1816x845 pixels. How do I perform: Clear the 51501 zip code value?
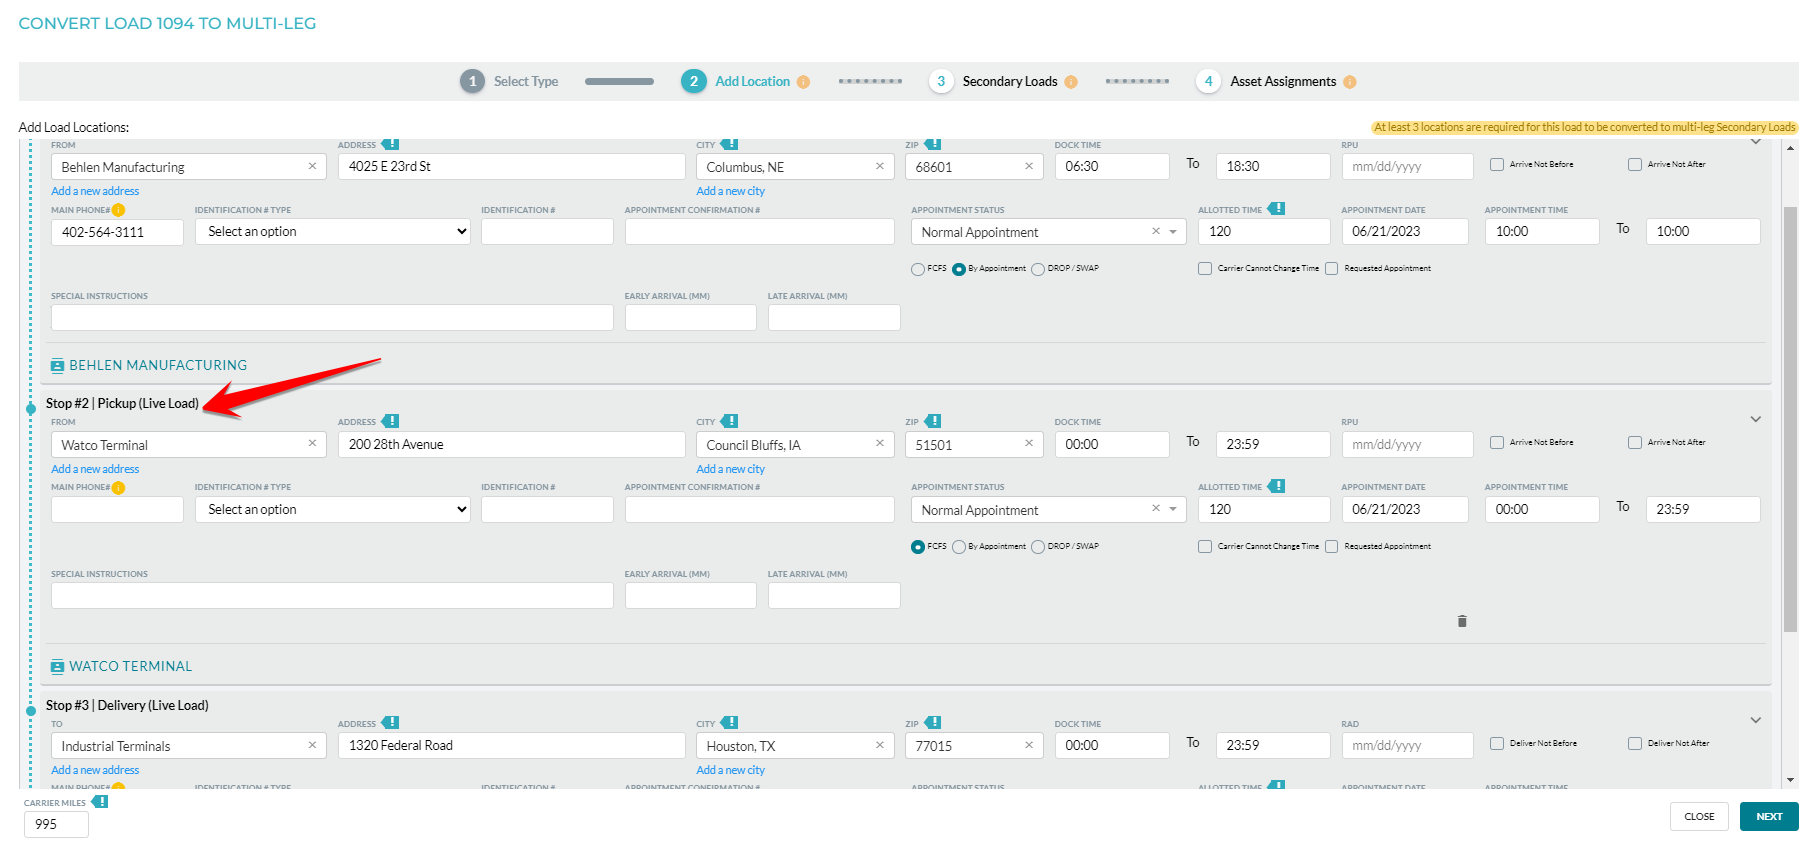coord(1028,444)
